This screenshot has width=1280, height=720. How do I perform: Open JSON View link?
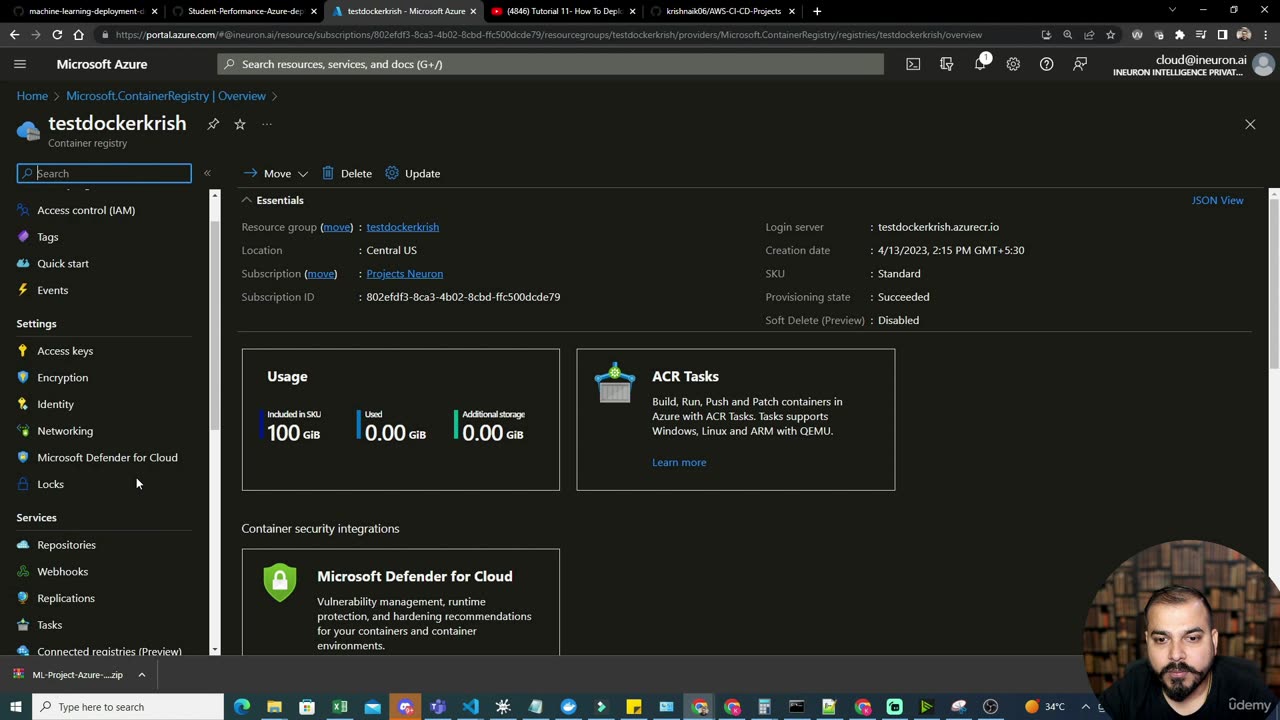click(1217, 200)
